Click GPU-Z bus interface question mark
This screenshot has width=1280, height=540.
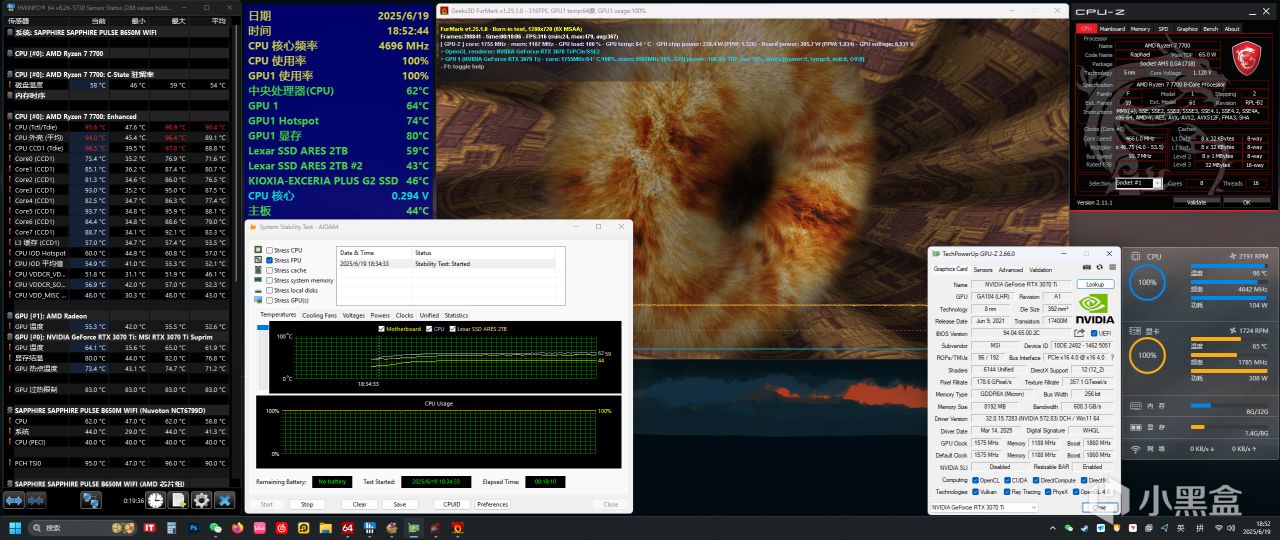click(x=1113, y=357)
